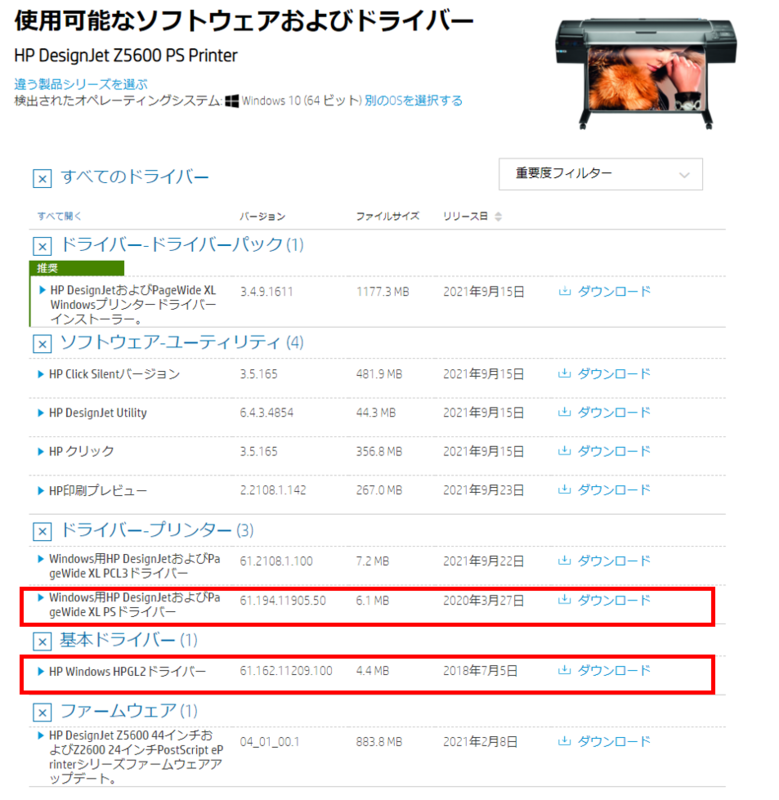Image resolution: width=779 pixels, height=800 pixels.
Task: Click the HP Click Silentバージョン item name
Action: pos(114,374)
